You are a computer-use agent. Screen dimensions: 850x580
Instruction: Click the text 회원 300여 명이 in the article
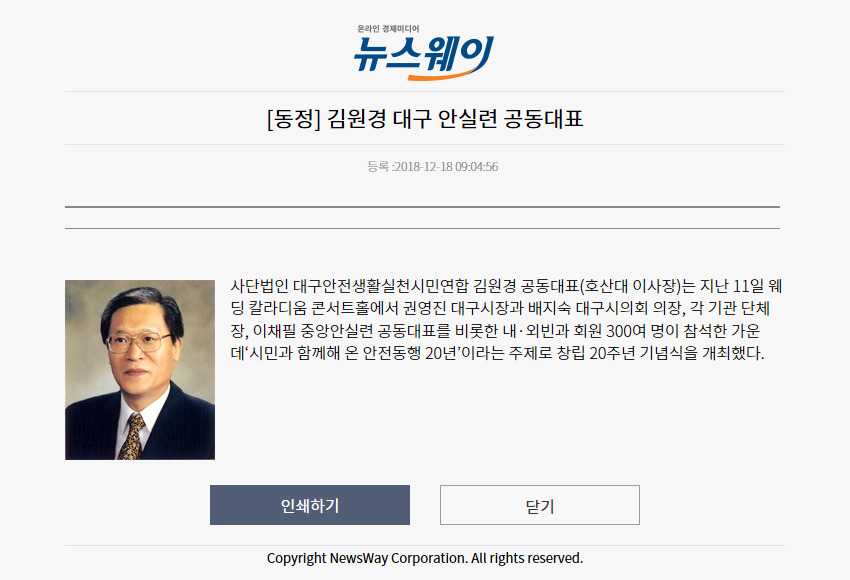click(621, 331)
